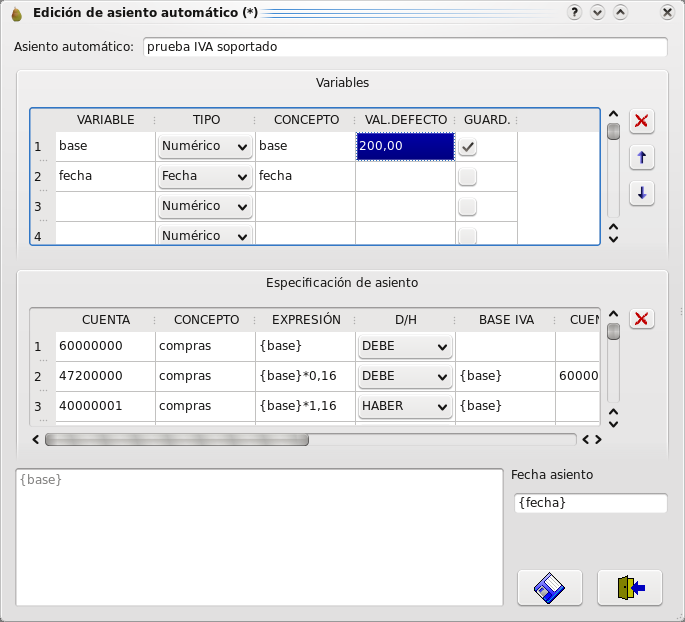685x622 pixels.
Task: Click the BASE IVA column header
Action: pyautogui.click(x=506, y=320)
